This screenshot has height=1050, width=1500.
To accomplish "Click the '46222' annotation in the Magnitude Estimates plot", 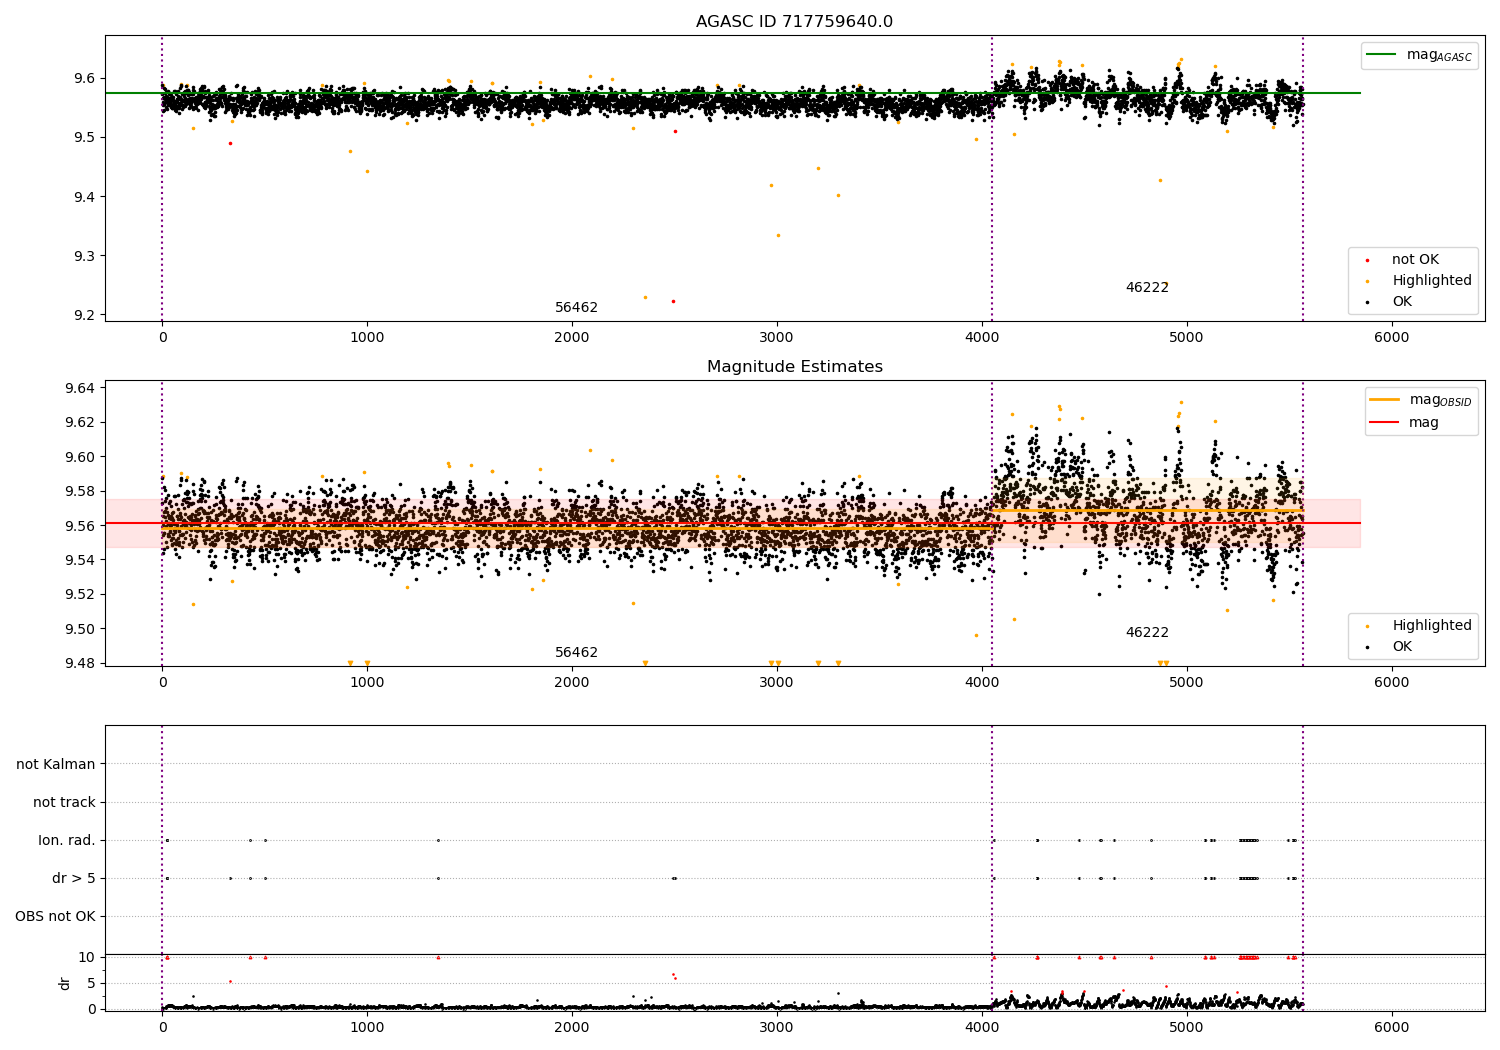I will pos(1147,633).
